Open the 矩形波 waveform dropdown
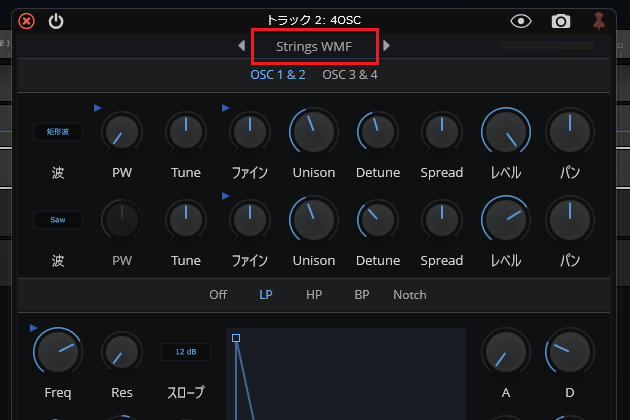 point(58,131)
